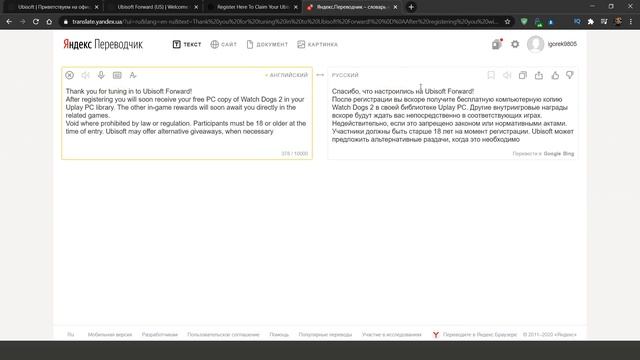Screen dimensions: 640x360
Task: Click the Yandex browser logo in footer
Action: tap(436, 334)
